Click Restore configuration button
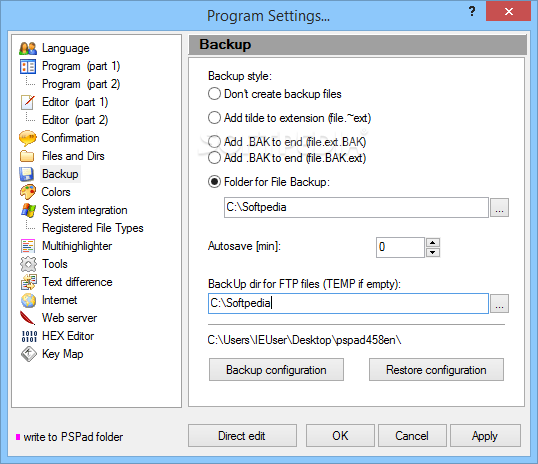The height and width of the screenshot is (464, 538). [436, 370]
